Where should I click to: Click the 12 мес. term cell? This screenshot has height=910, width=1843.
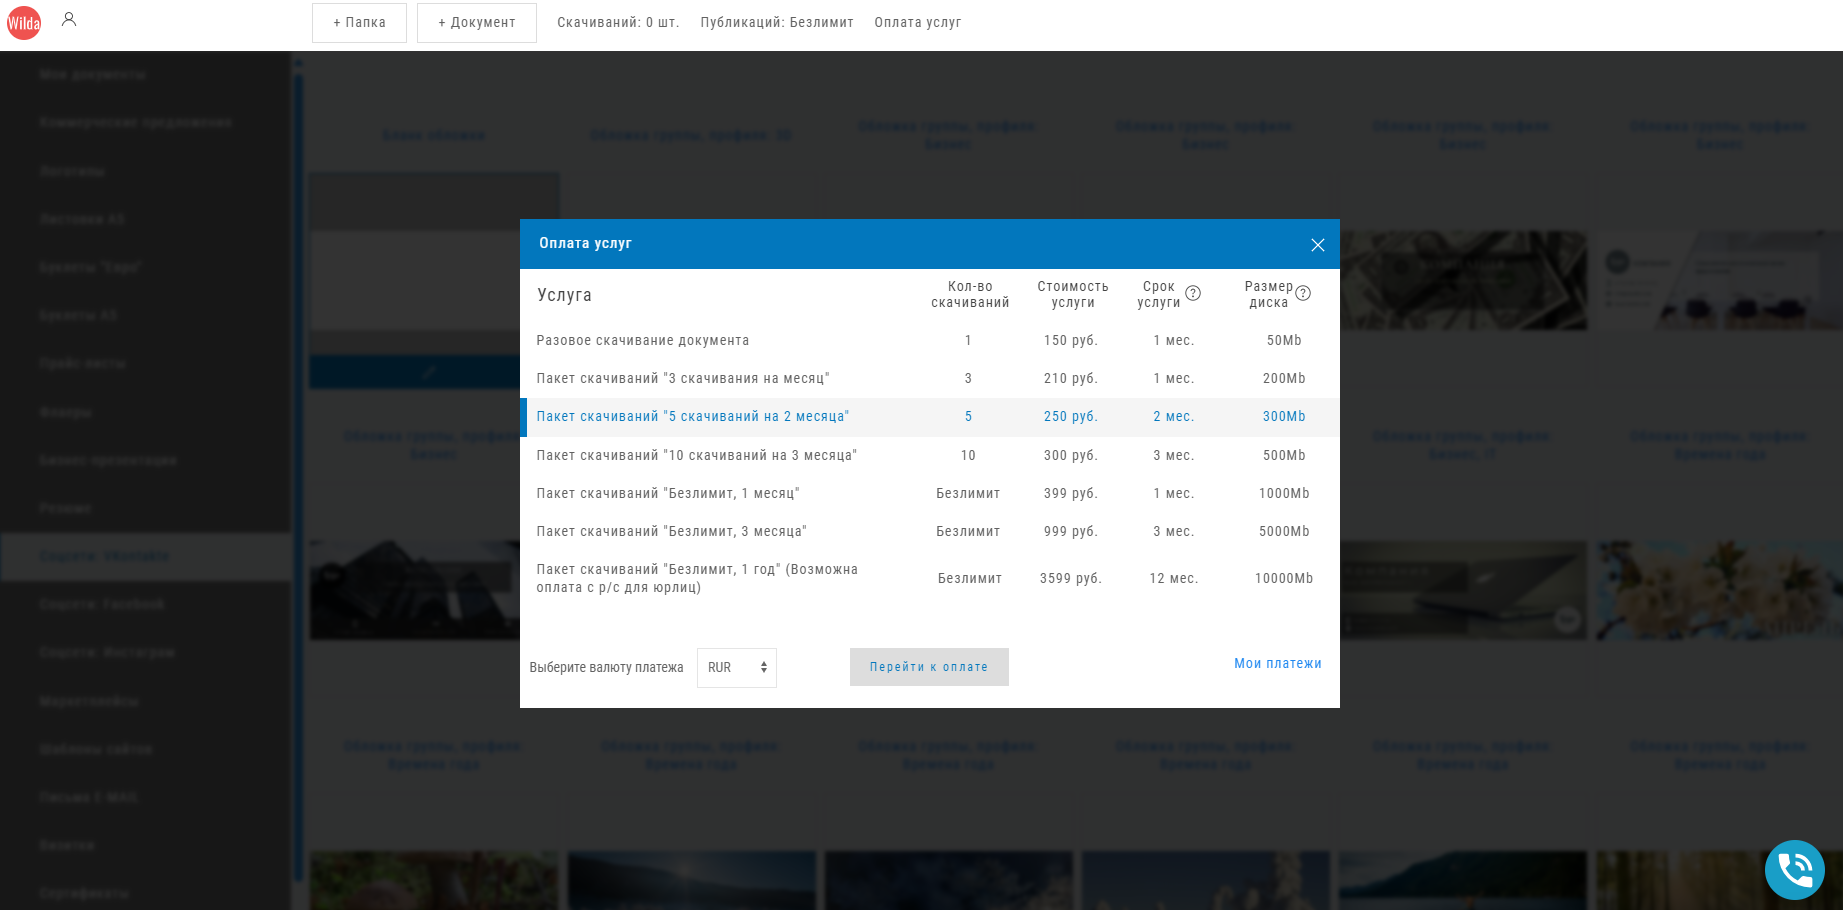click(x=1174, y=579)
